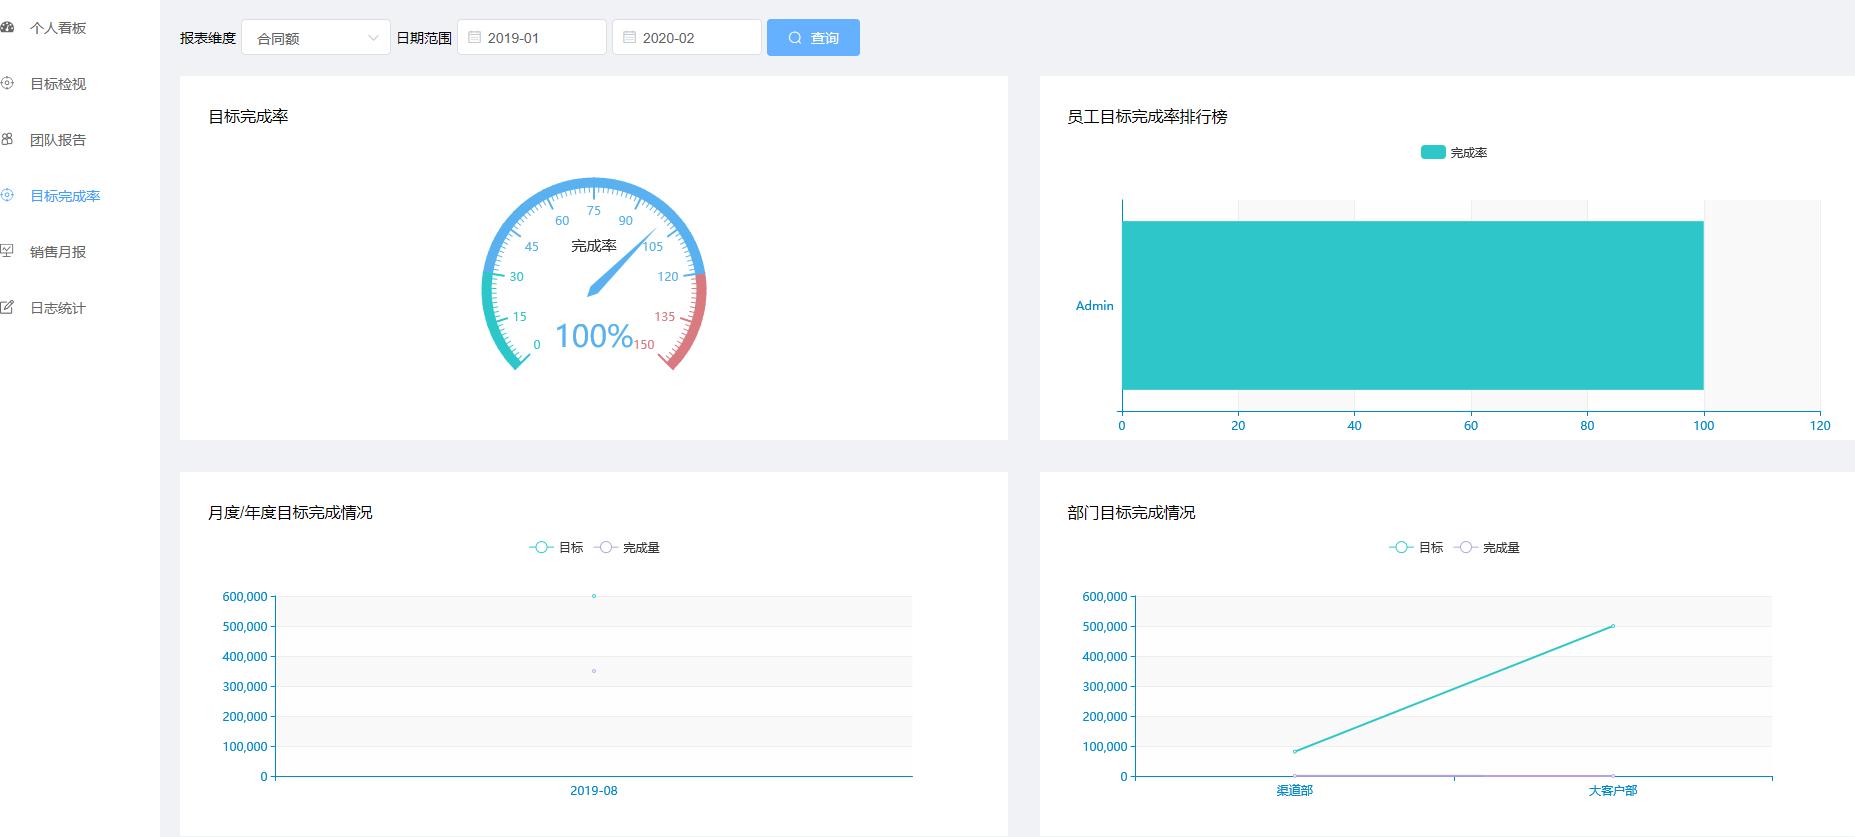1855x837 pixels.
Task: Toggle 目标 legend in monthly completion chart
Action: 556,548
